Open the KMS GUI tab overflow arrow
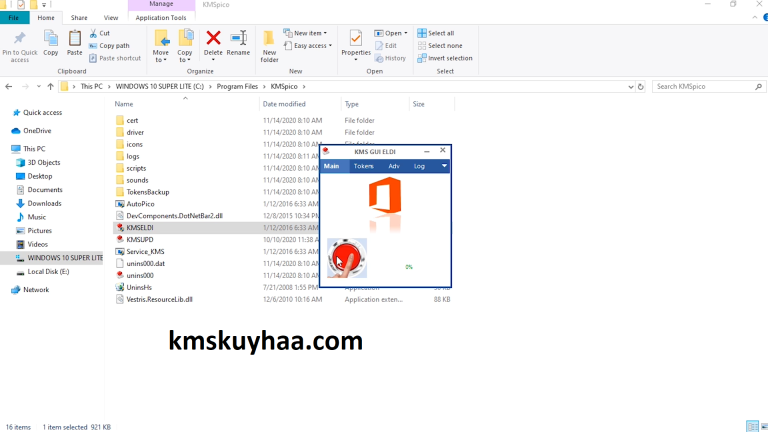 coord(444,166)
